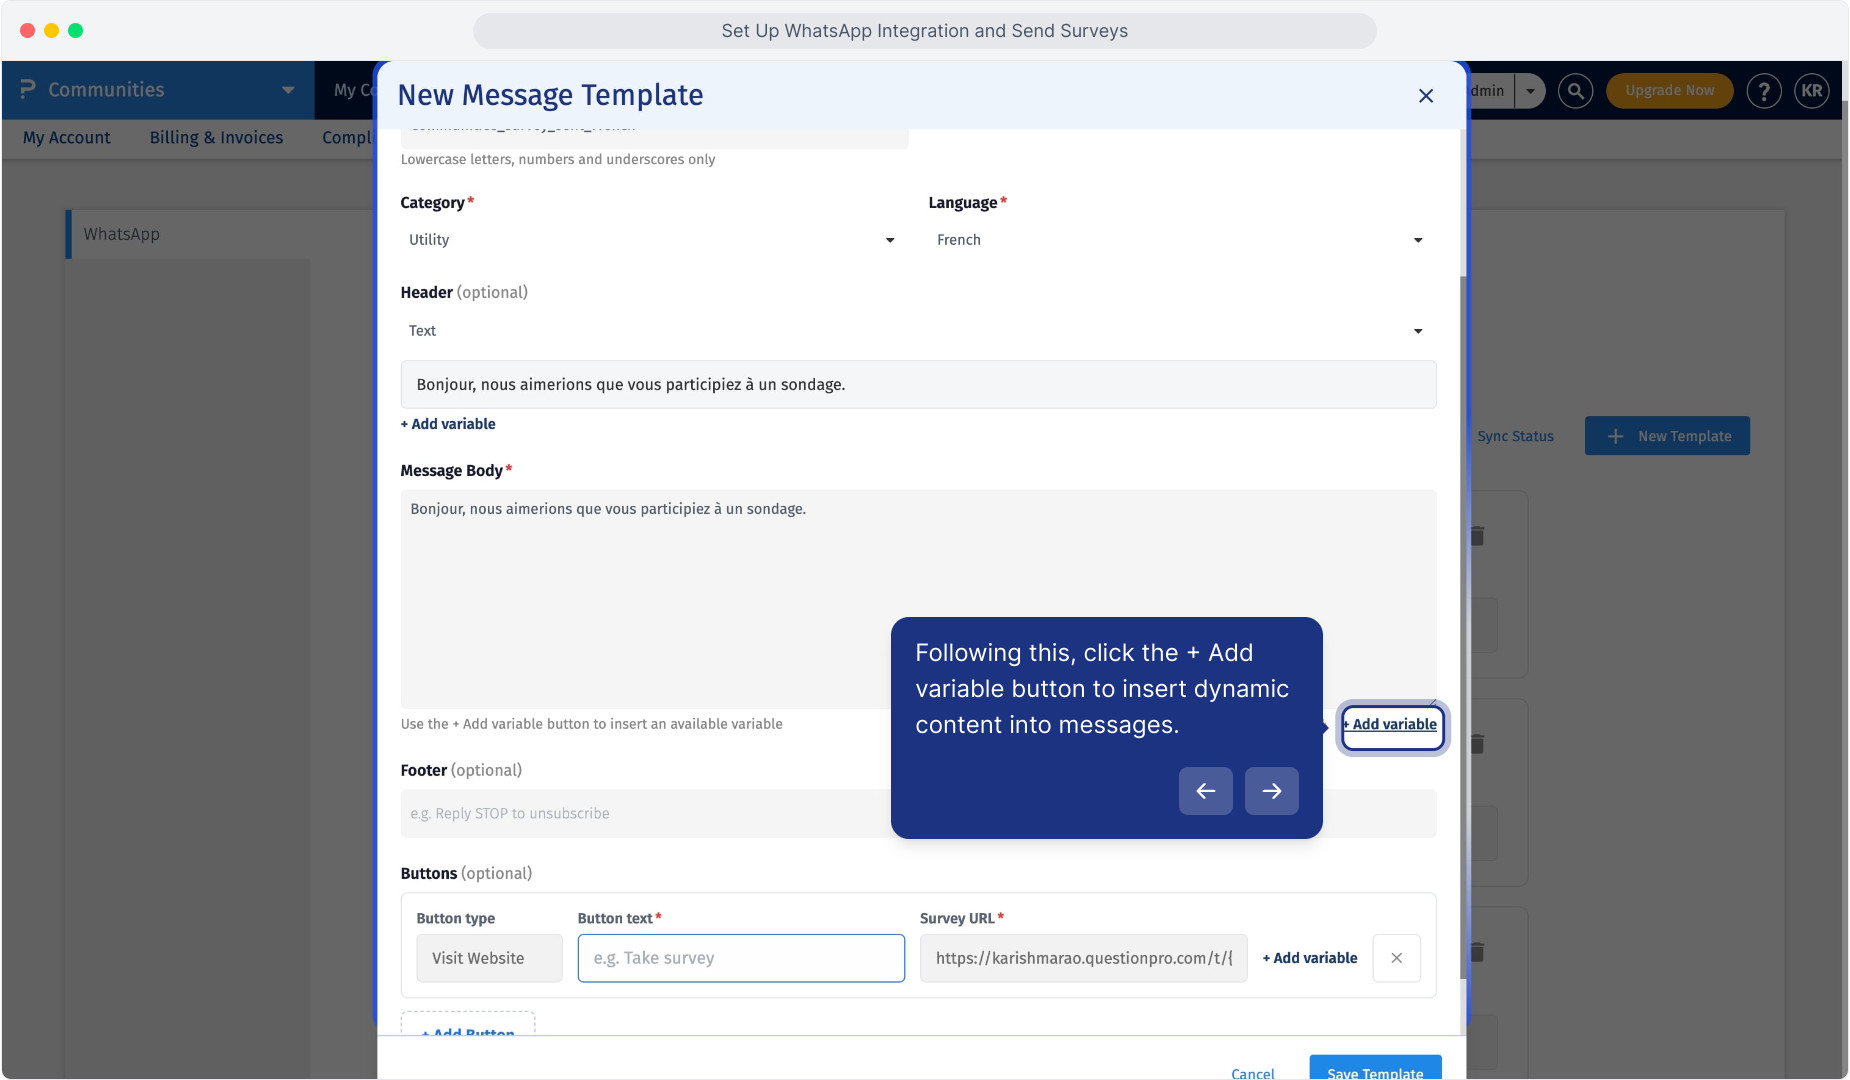Screen dimensions: 1850x1080
Task: Close the New Message Template dialog
Action: [1426, 96]
